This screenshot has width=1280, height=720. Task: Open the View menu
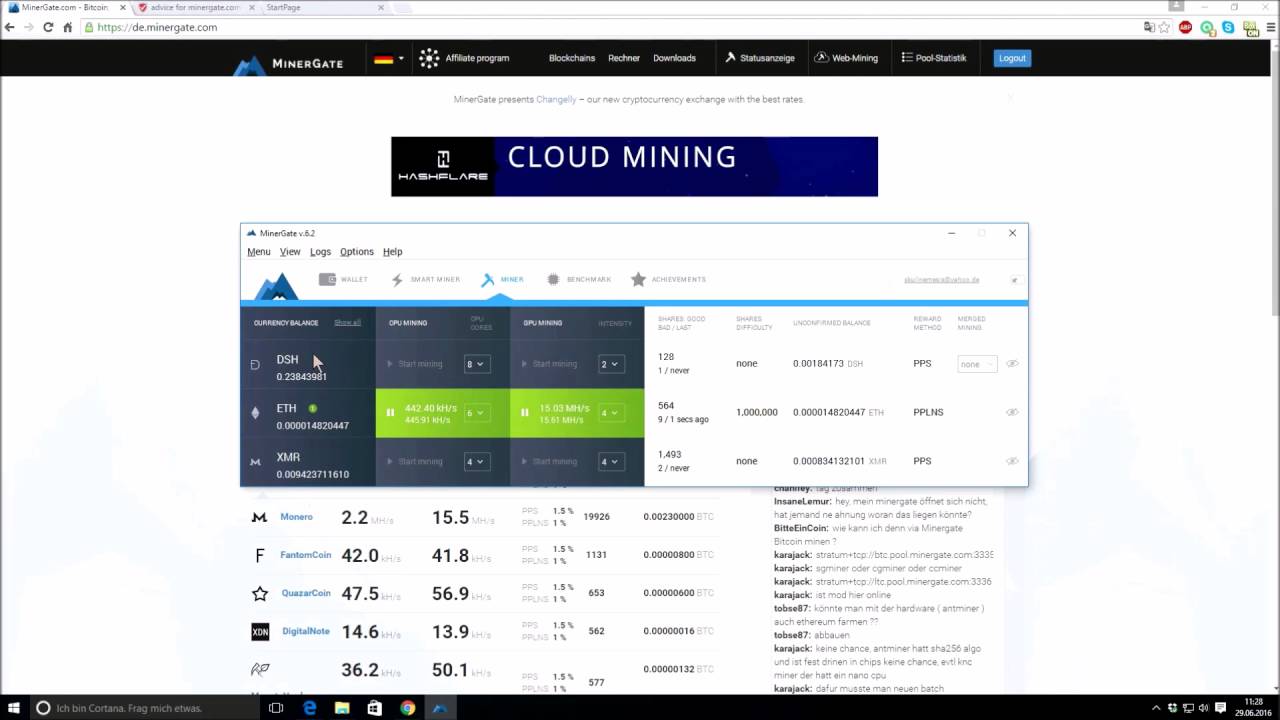tap(290, 252)
